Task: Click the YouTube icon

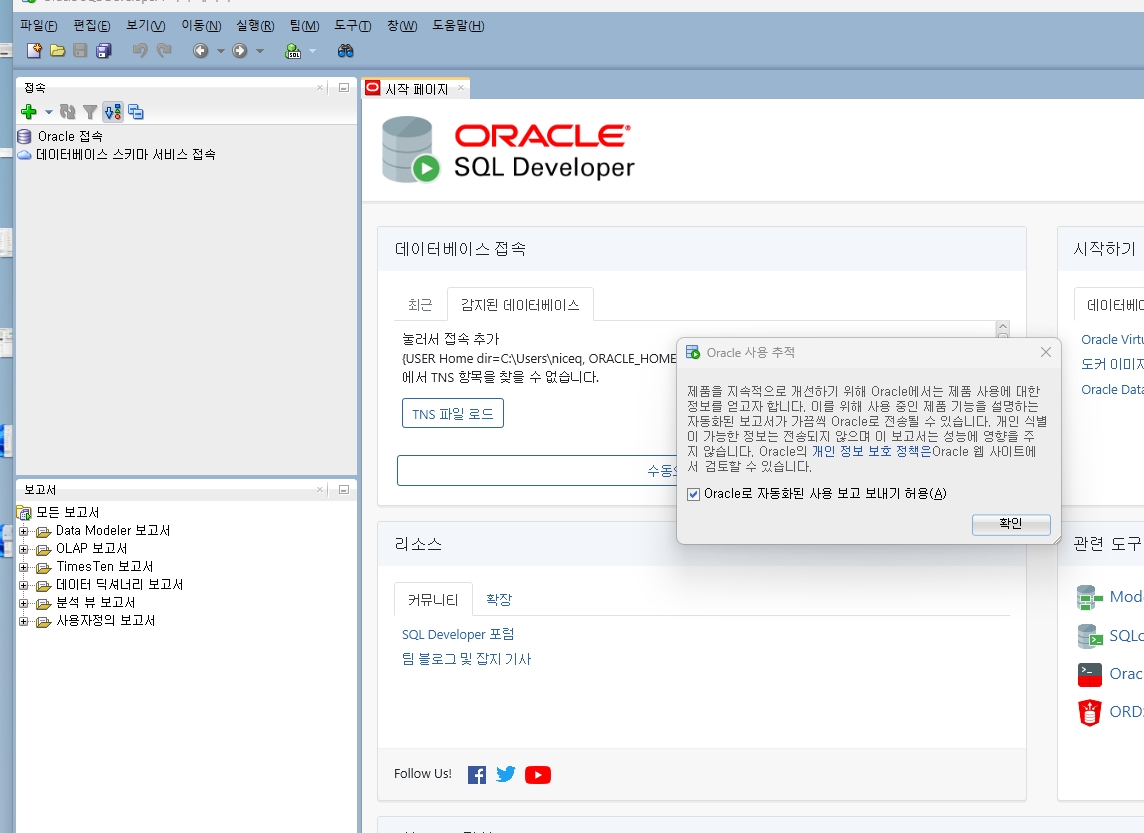Action: [538, 775]
